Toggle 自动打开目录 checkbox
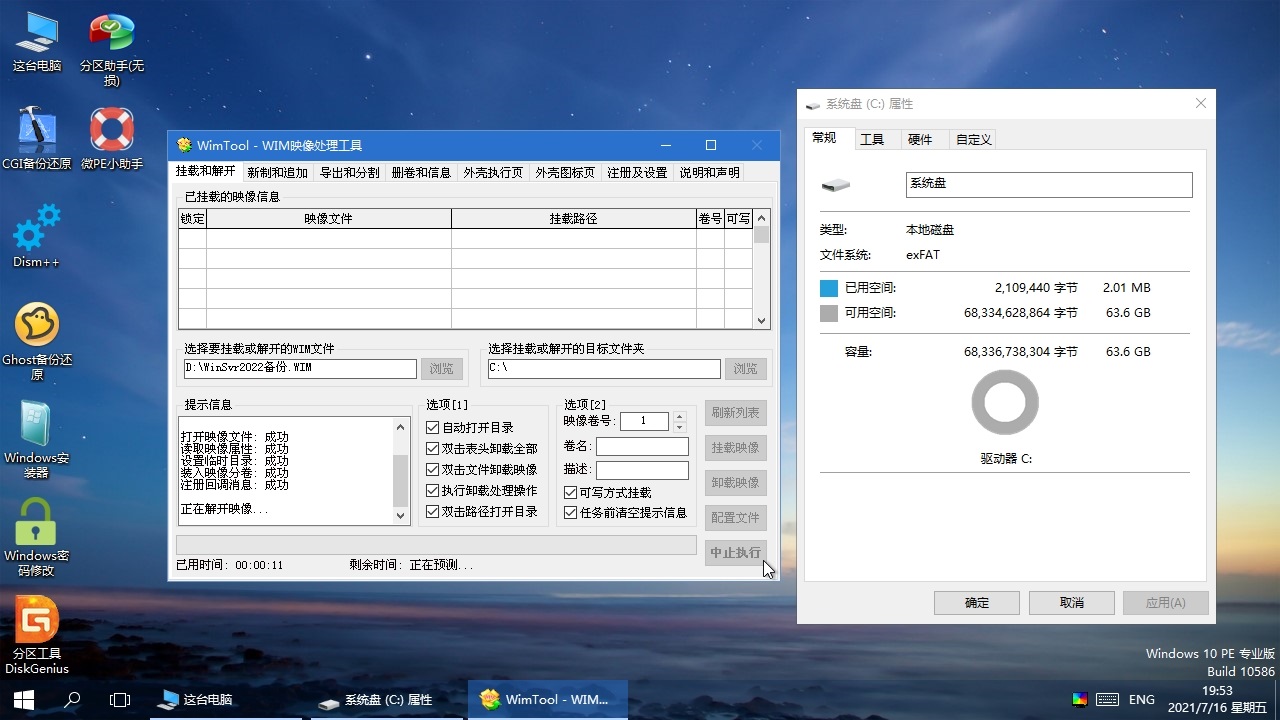 click(433, 428)
